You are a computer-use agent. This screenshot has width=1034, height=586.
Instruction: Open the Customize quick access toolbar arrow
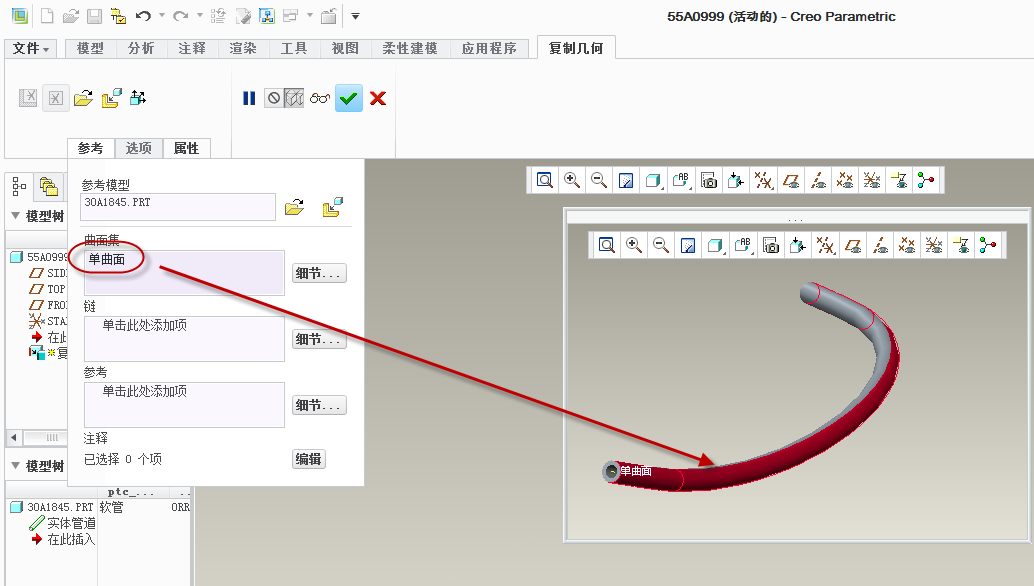pos(355,16)
